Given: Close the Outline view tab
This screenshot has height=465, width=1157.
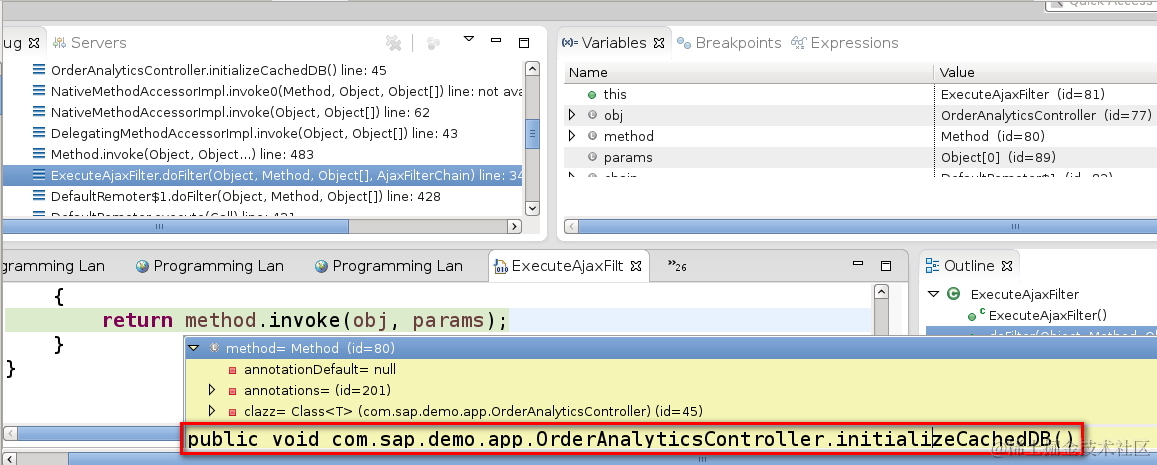Looking at the screenshot, I should 1007,266.
